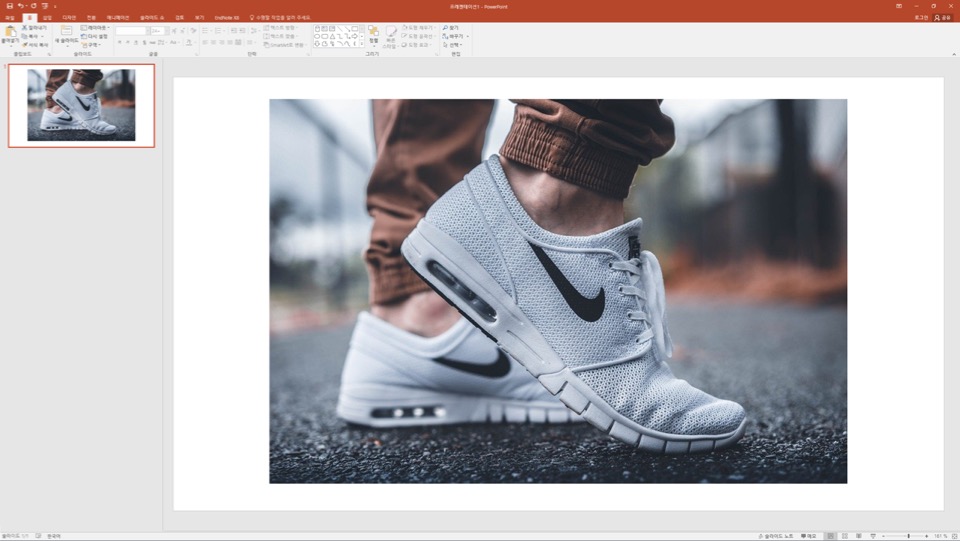960x541 pixels.
Task: Click the Share button
Action: [942, 18]
